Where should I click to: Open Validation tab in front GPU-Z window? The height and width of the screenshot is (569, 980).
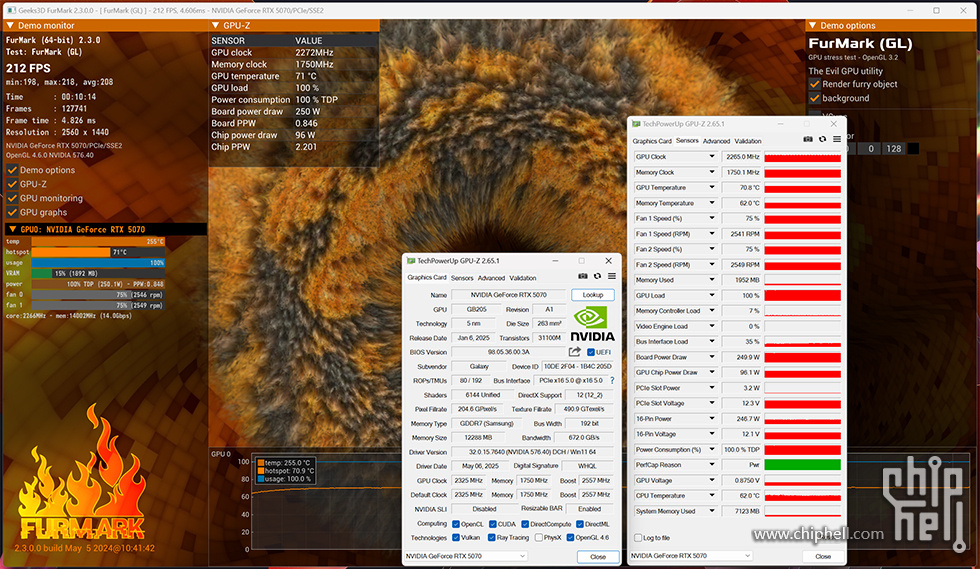tap(522, 278)
